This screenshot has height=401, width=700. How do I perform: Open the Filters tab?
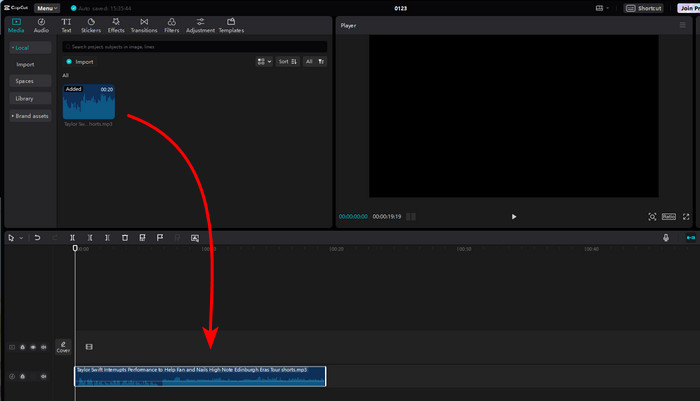coord(171,25)
